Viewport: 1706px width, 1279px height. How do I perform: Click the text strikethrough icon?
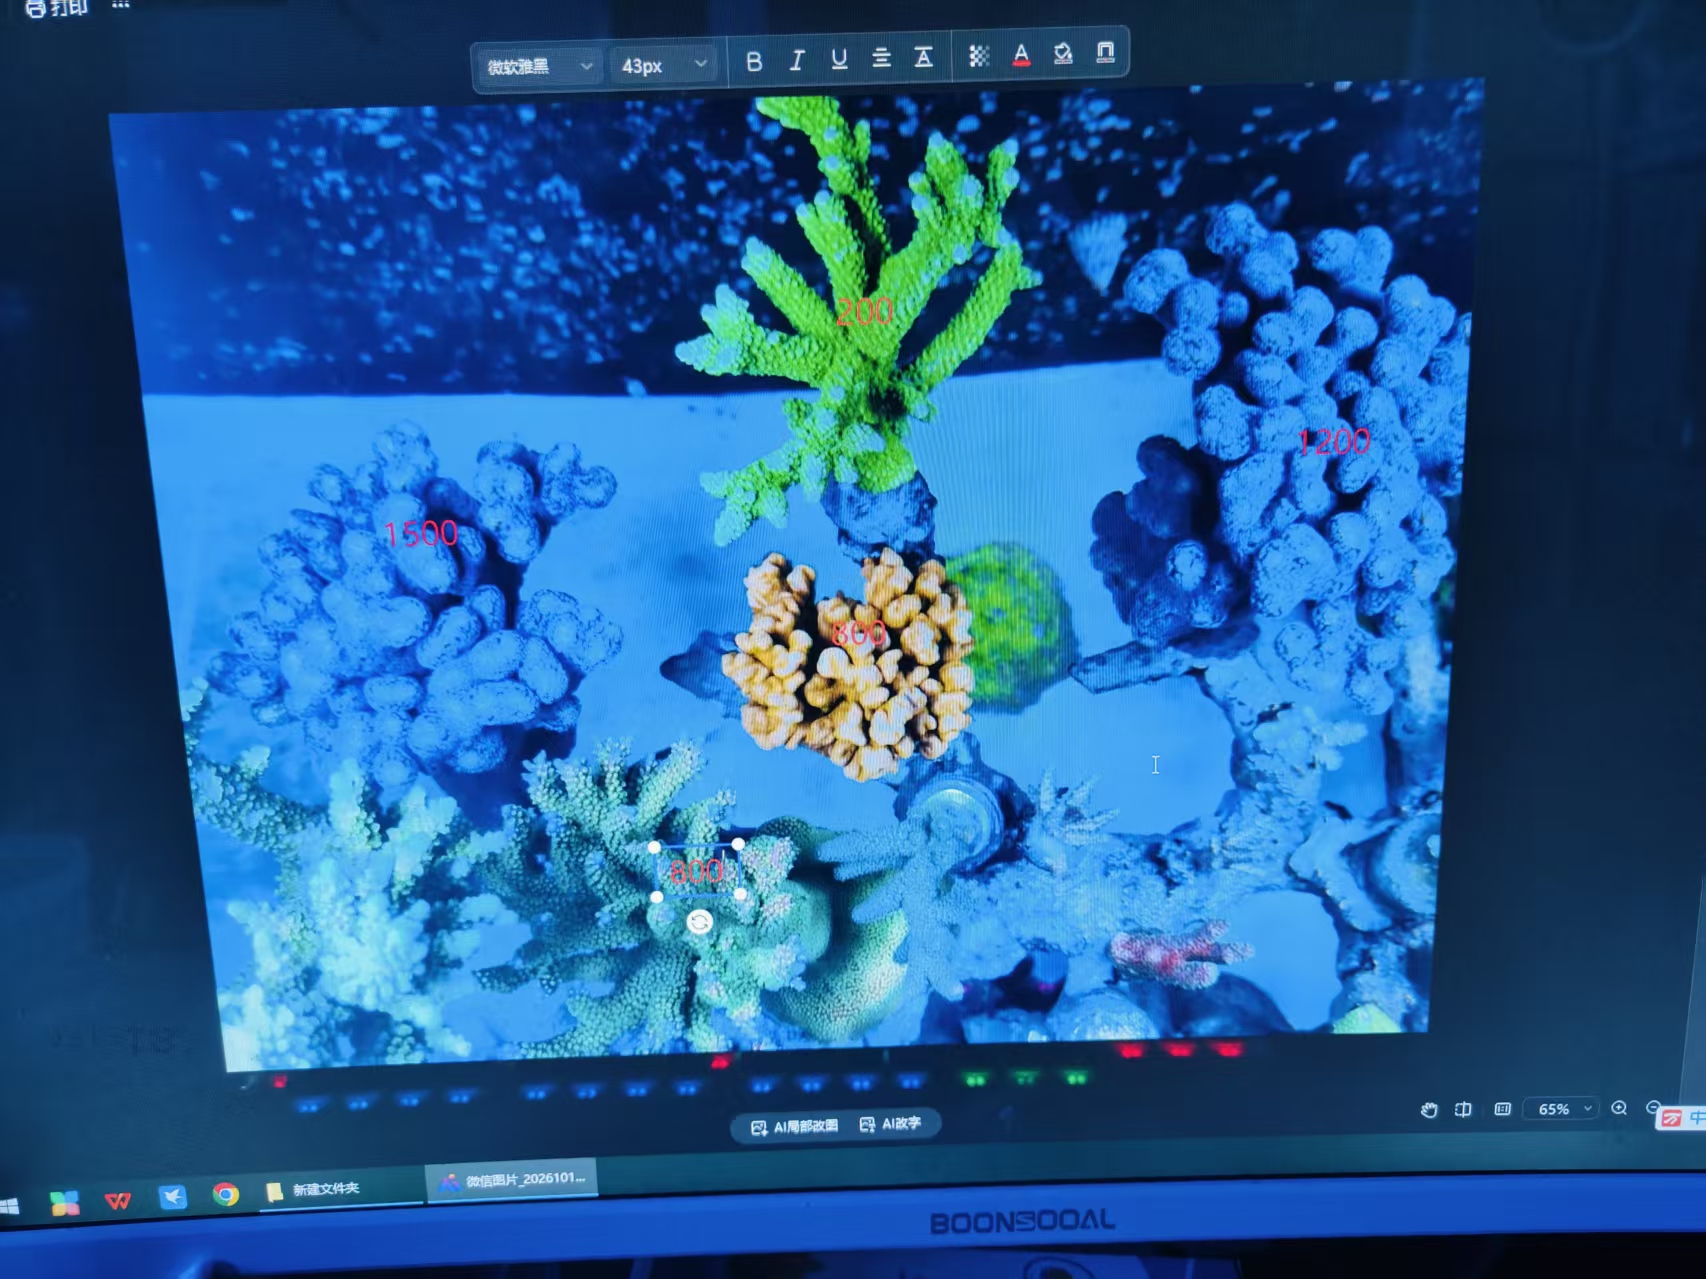[923, 57]
